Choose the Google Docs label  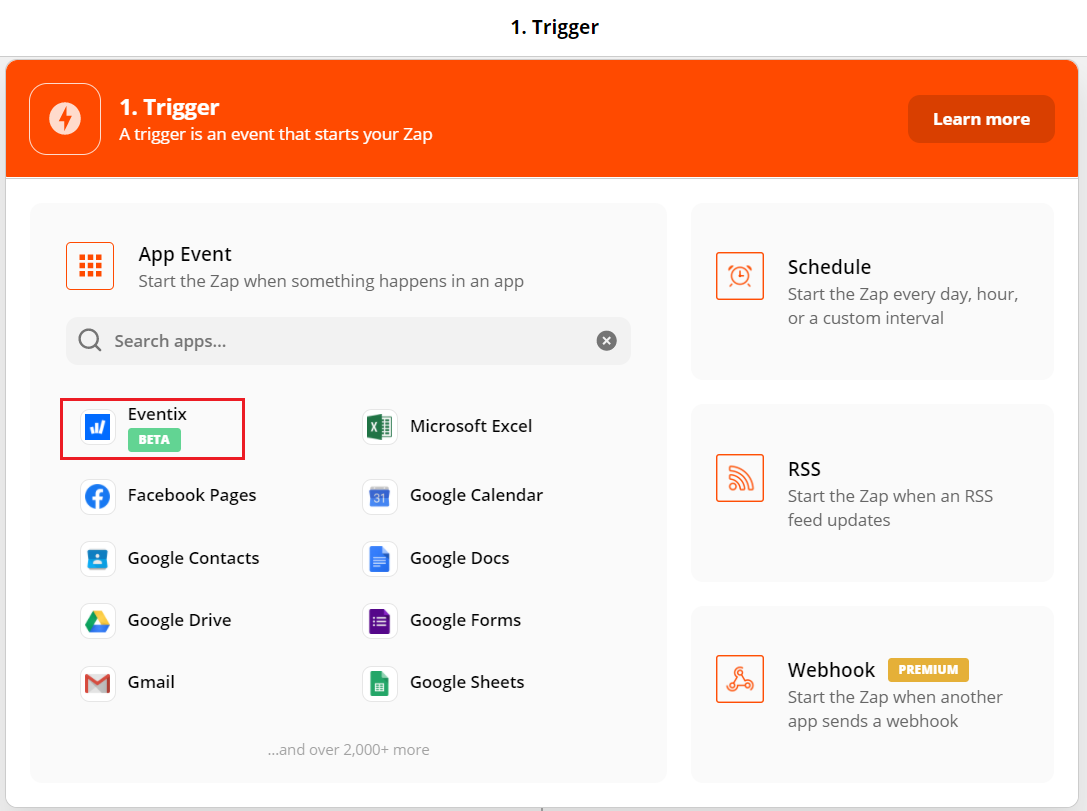[x=460, y=558]
